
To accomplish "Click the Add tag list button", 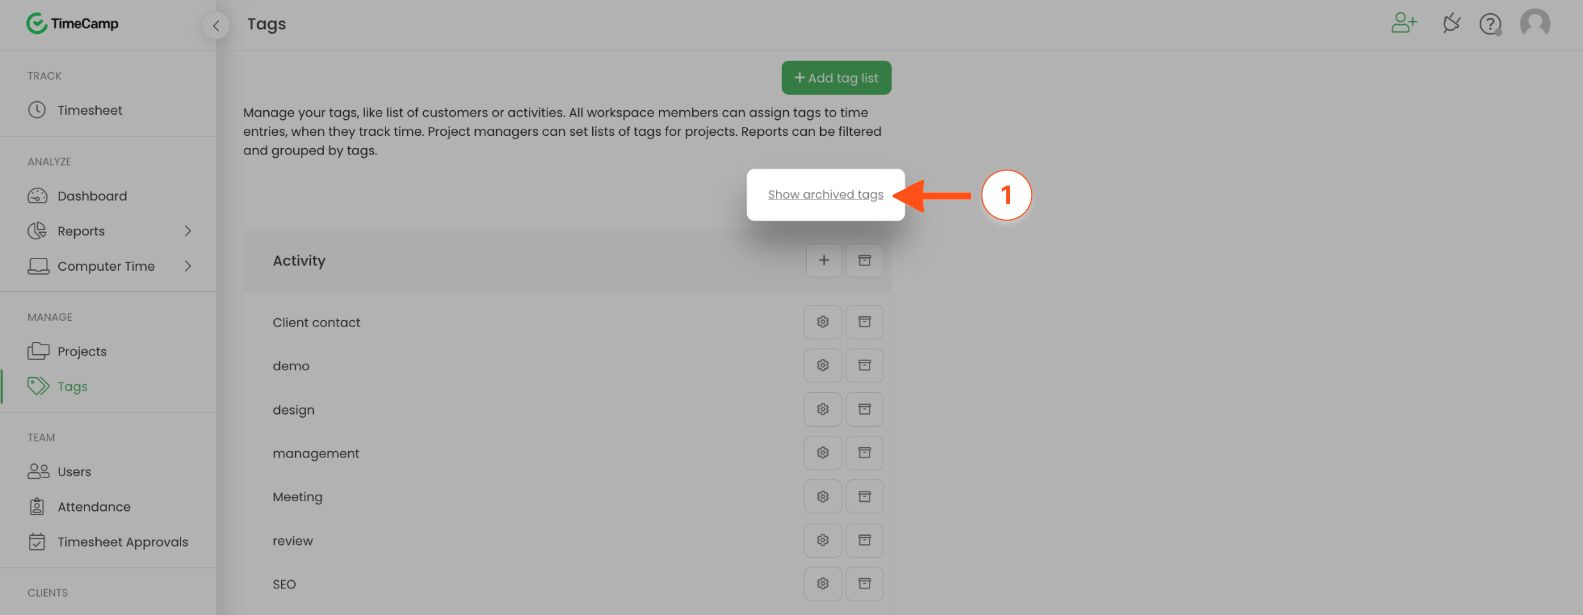I will point(836,78).
